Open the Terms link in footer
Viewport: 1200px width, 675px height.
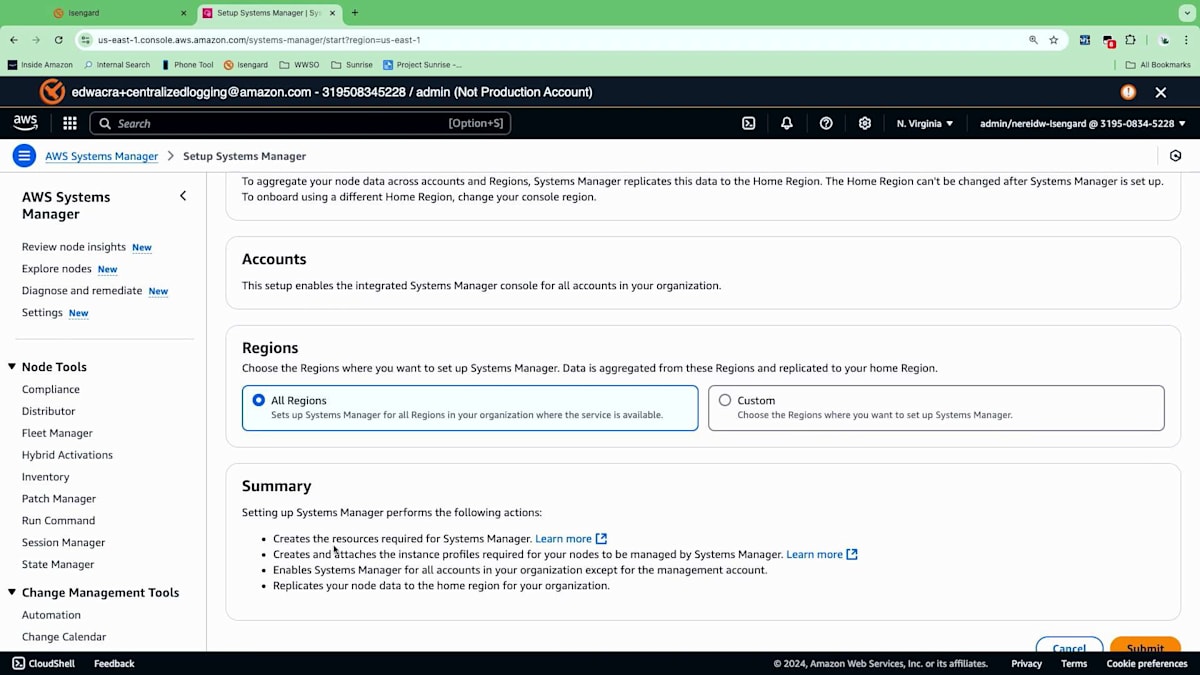(x=1074, y=663)
